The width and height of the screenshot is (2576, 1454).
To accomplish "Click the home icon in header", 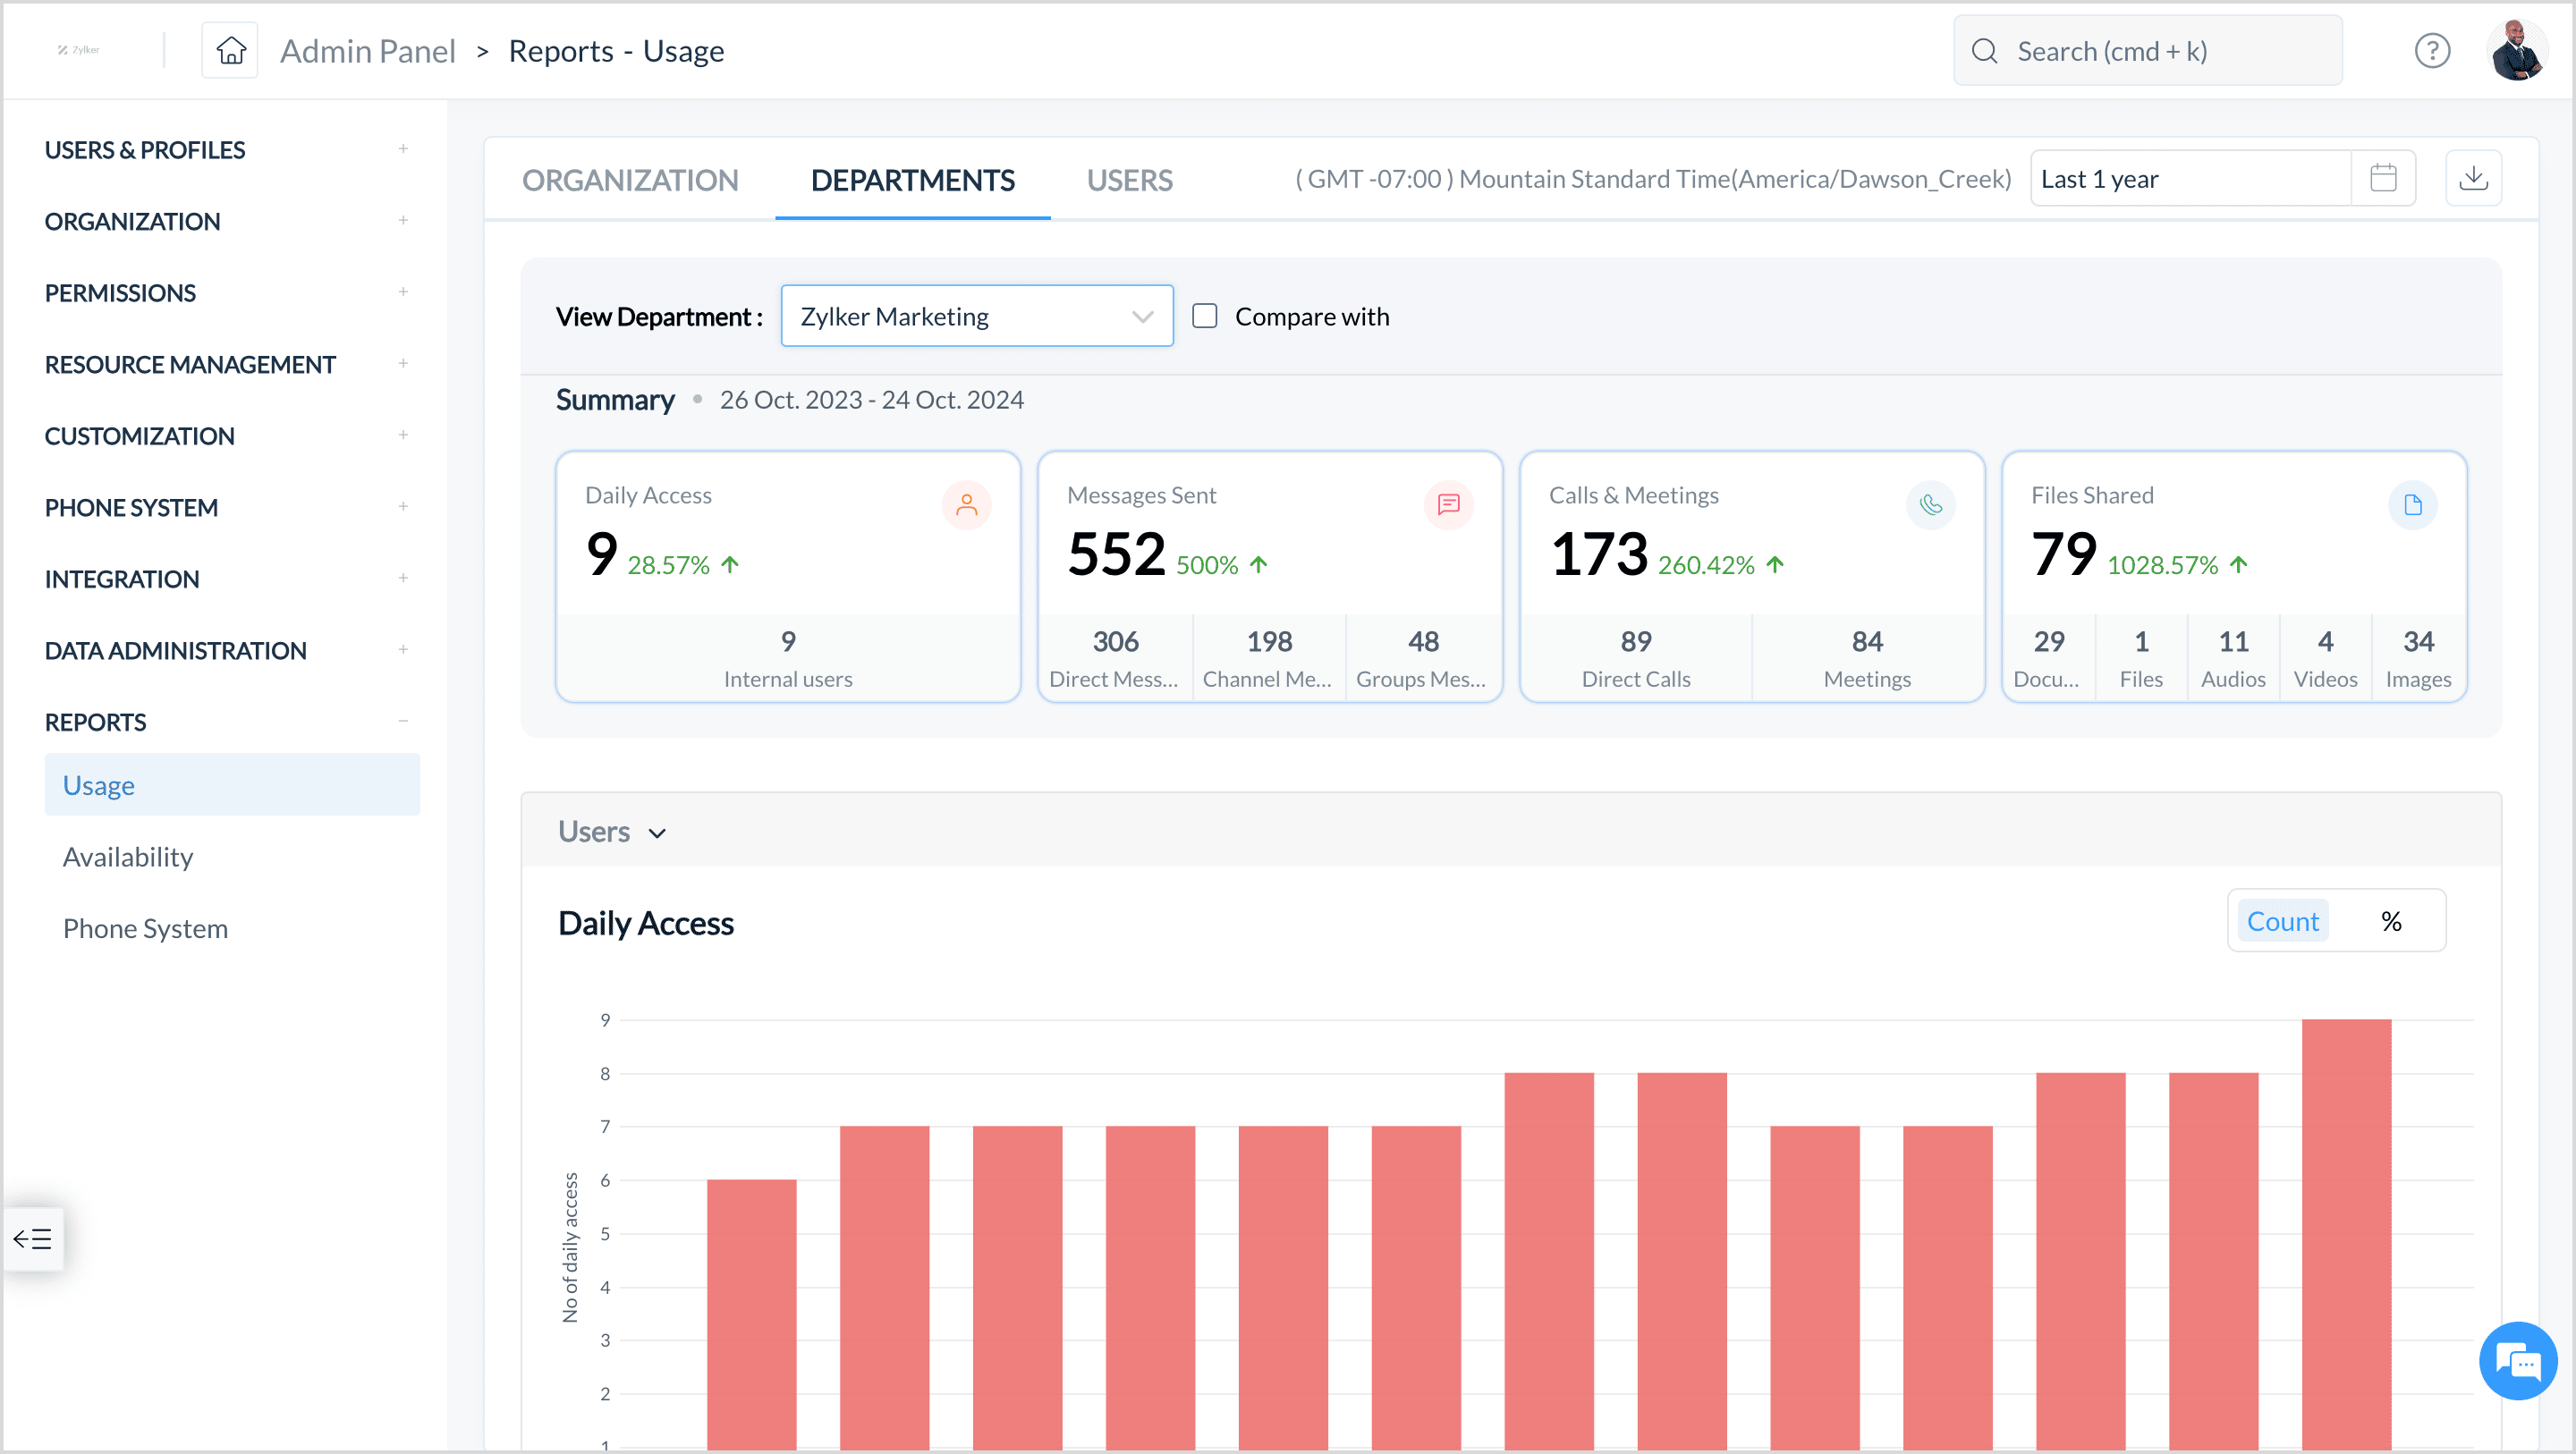I will (x=231, y=50).
